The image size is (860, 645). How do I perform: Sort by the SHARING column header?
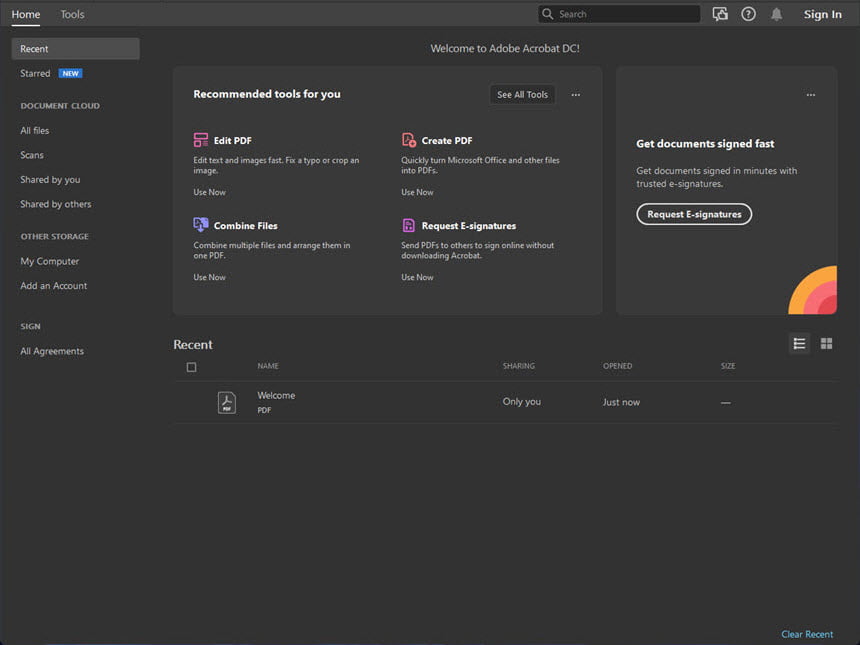point(518,366)
